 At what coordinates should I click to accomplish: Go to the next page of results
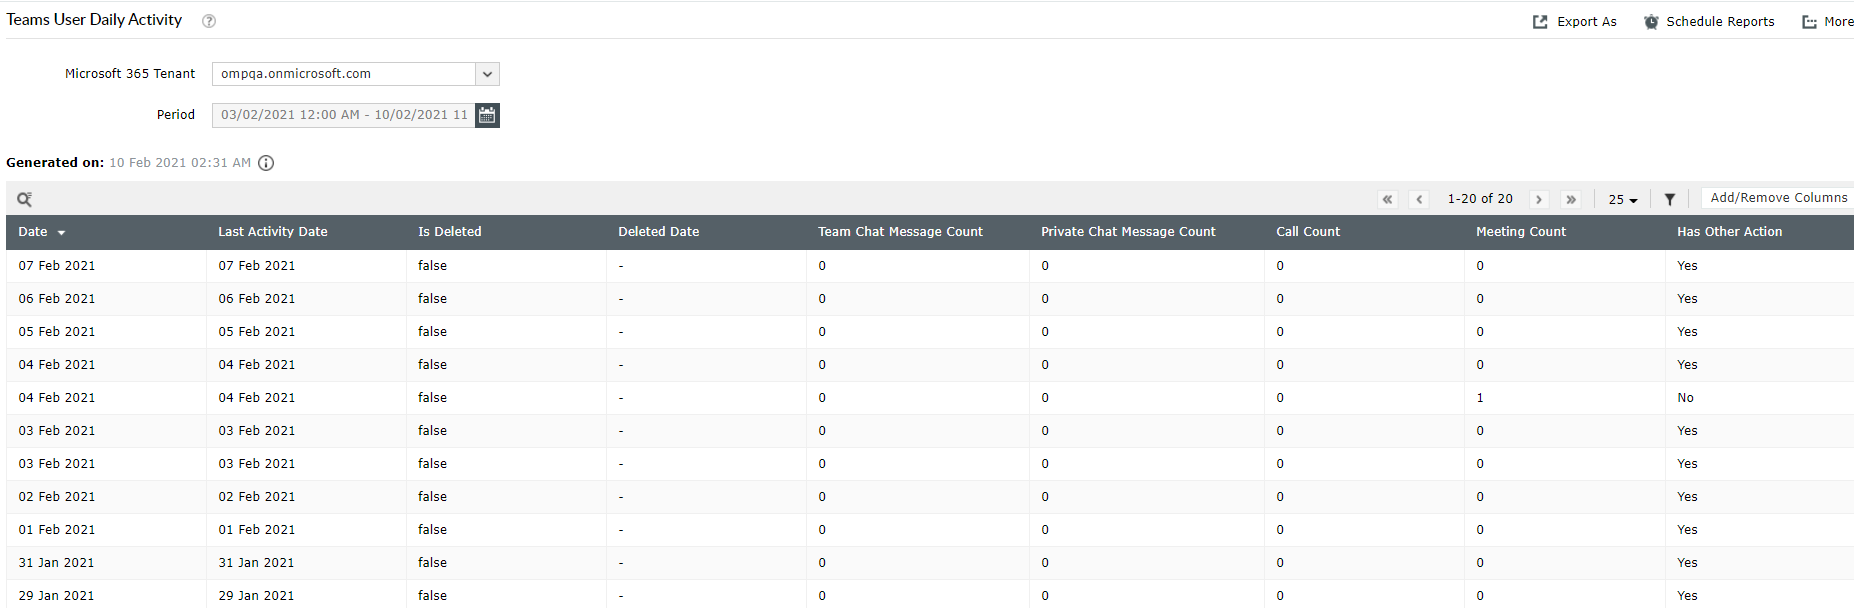(x=1539, y=199)
